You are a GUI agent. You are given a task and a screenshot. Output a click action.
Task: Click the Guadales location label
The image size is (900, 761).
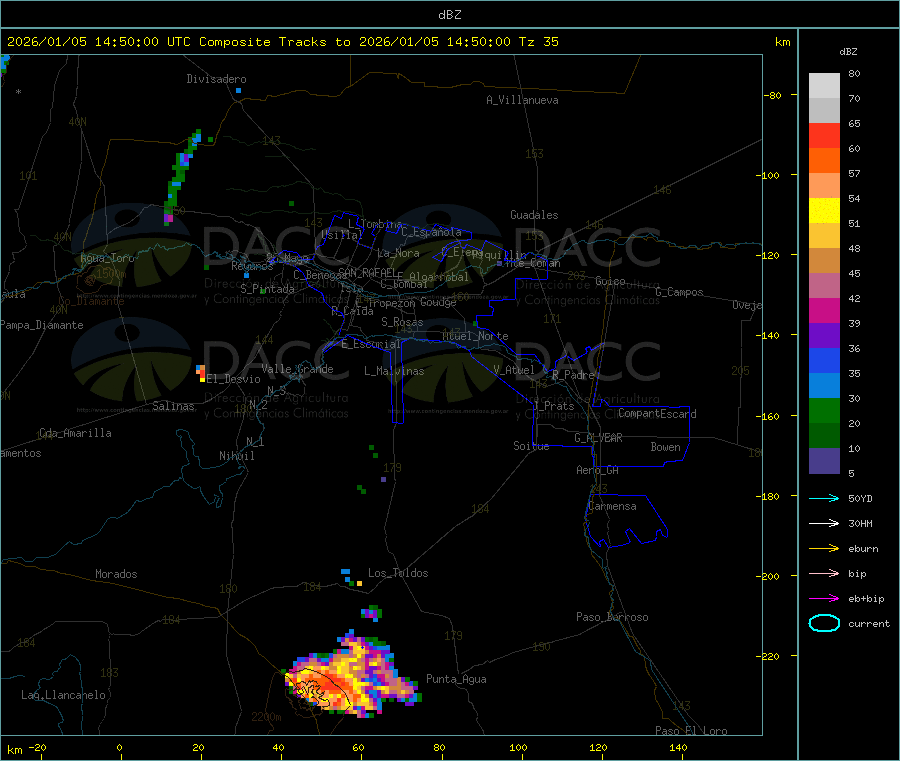(x=534, y=215)
